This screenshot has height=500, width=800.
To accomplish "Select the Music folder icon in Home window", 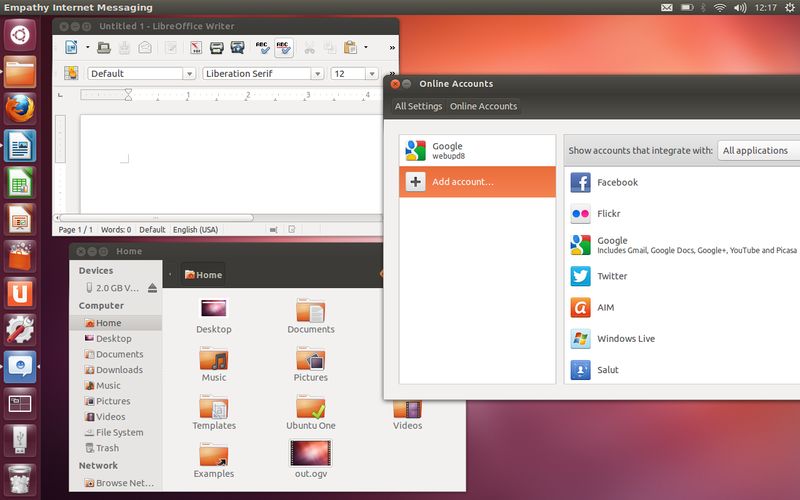I will tap(214, 359).
